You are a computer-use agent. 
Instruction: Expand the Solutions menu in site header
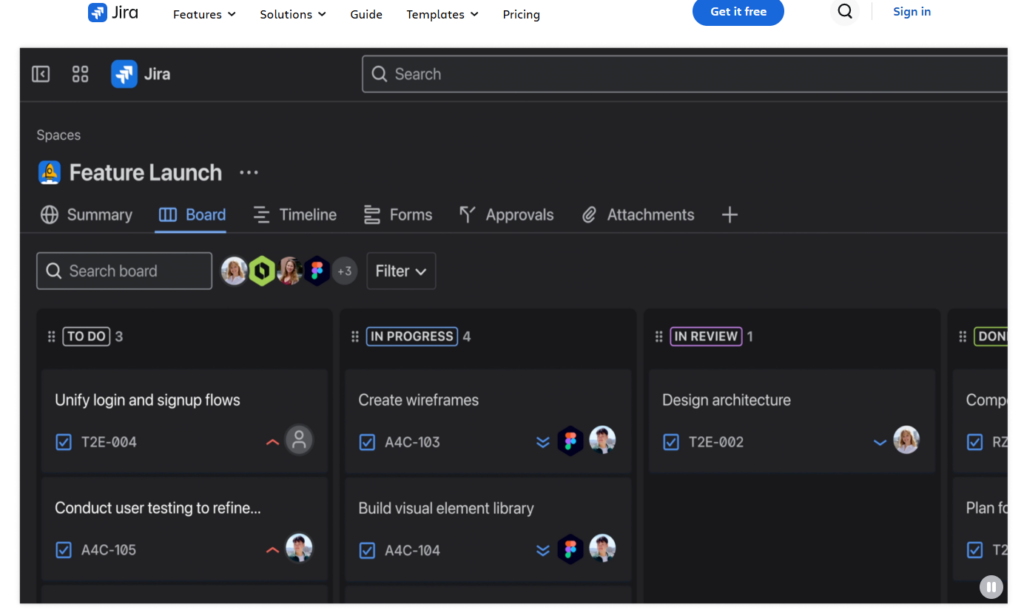293,14
